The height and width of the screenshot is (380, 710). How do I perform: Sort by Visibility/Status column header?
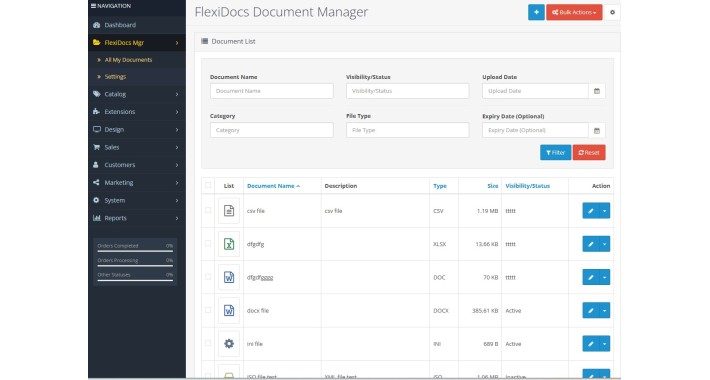[528, 186]
